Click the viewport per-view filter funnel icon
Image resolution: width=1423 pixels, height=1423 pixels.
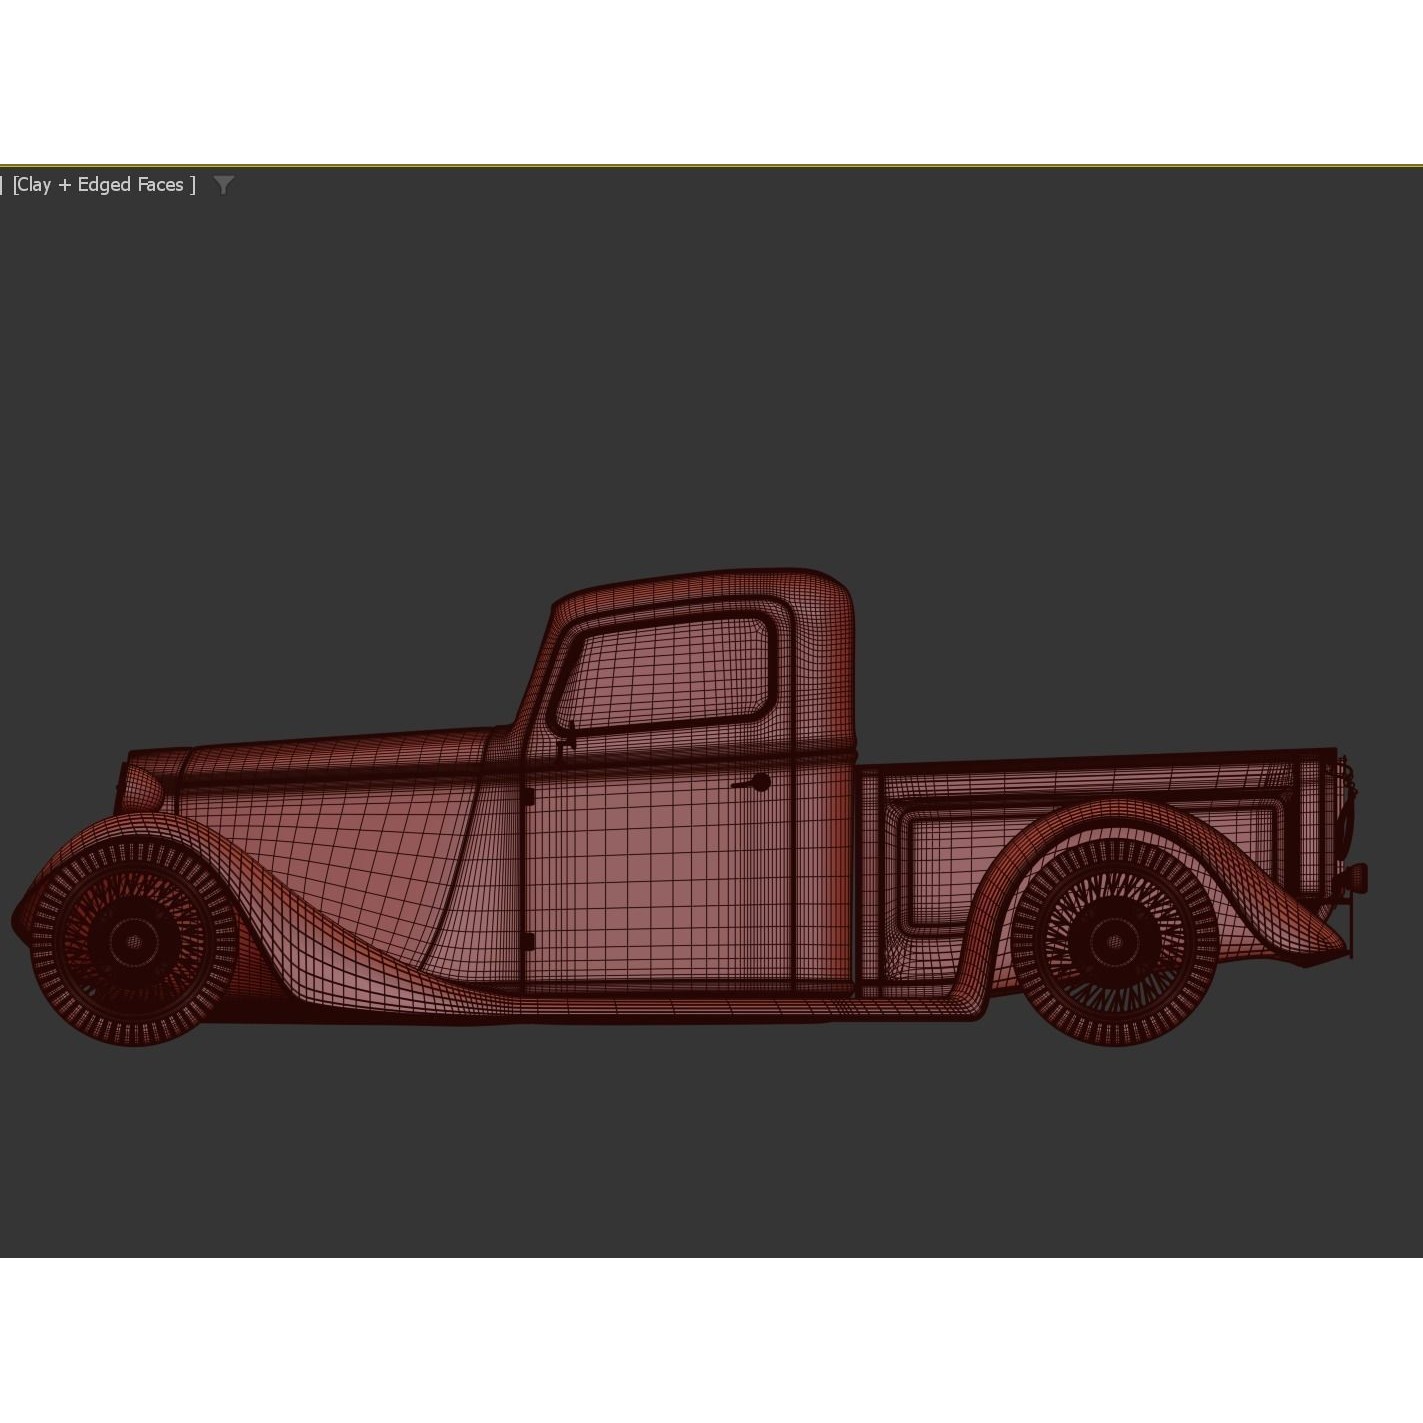pyautogui.click(x=224, y=184)
